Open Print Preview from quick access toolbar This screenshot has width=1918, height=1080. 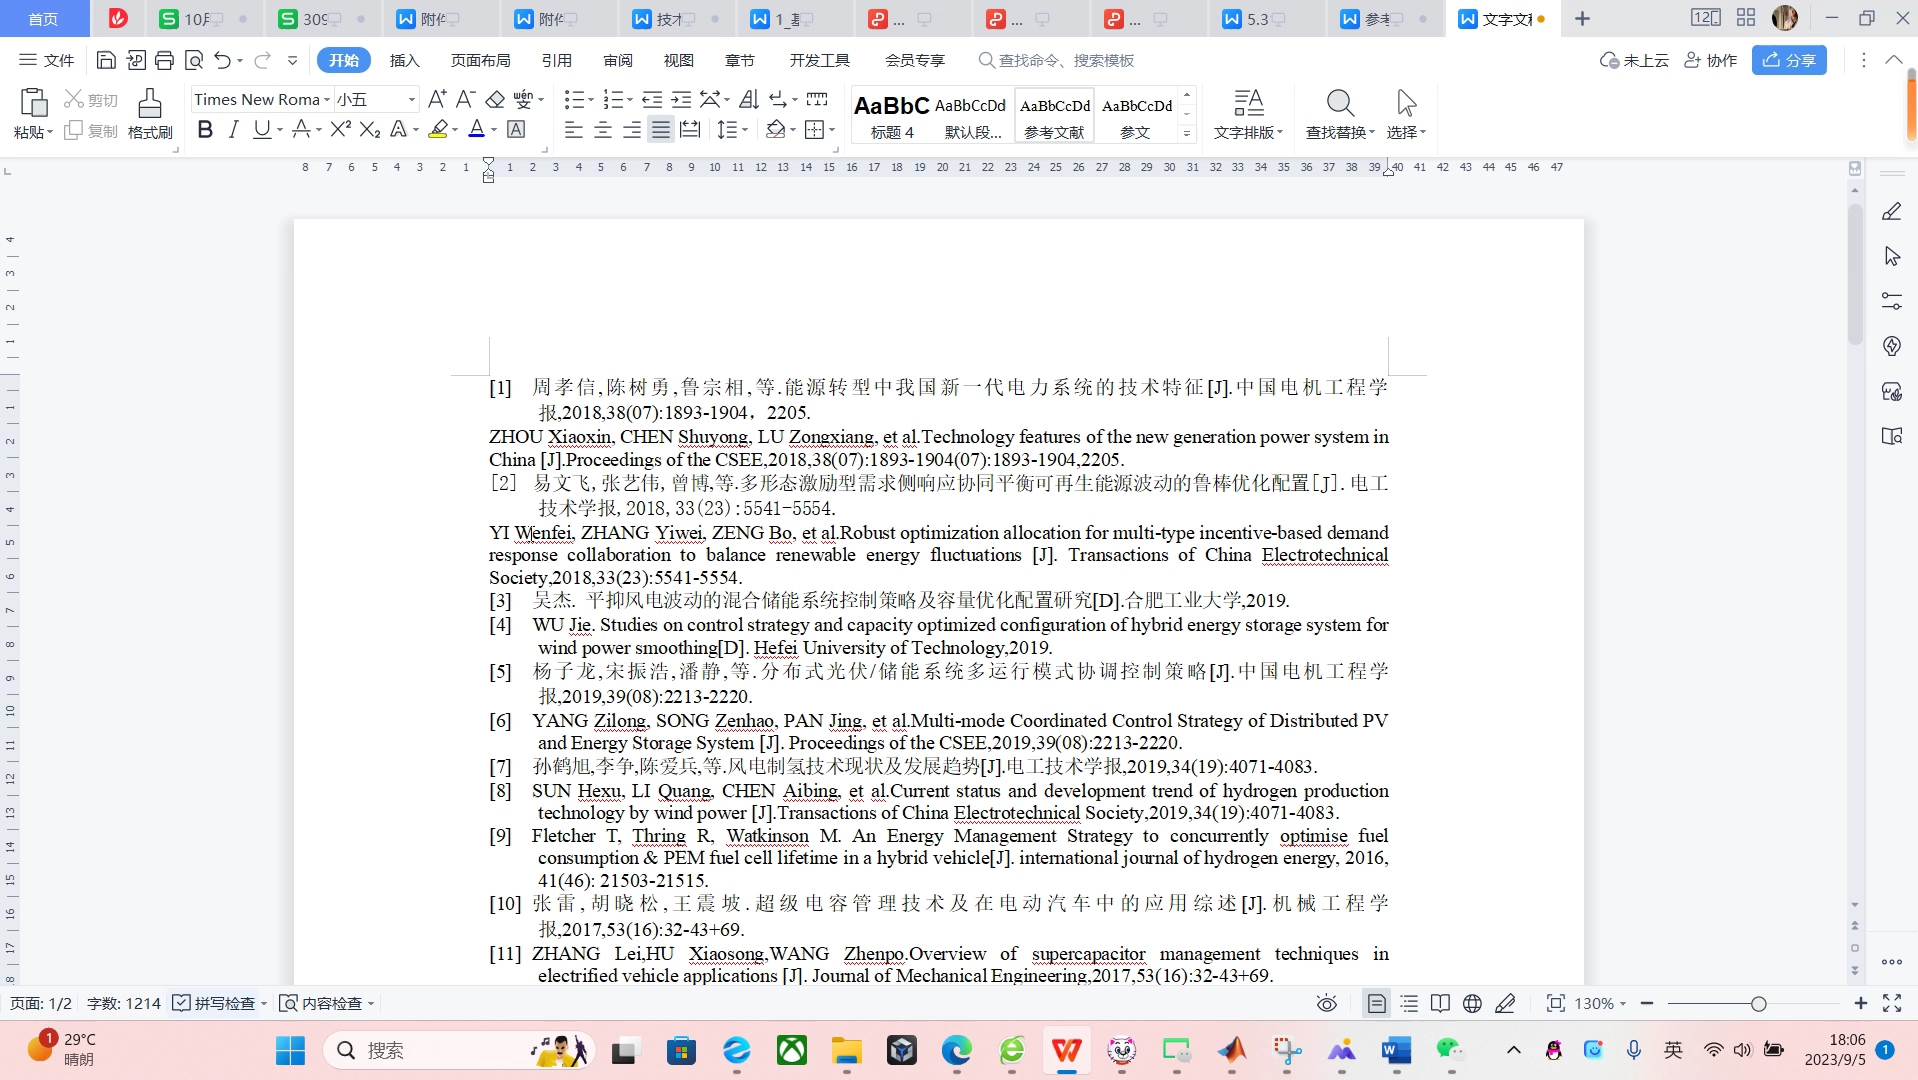(x=194, y=60)
